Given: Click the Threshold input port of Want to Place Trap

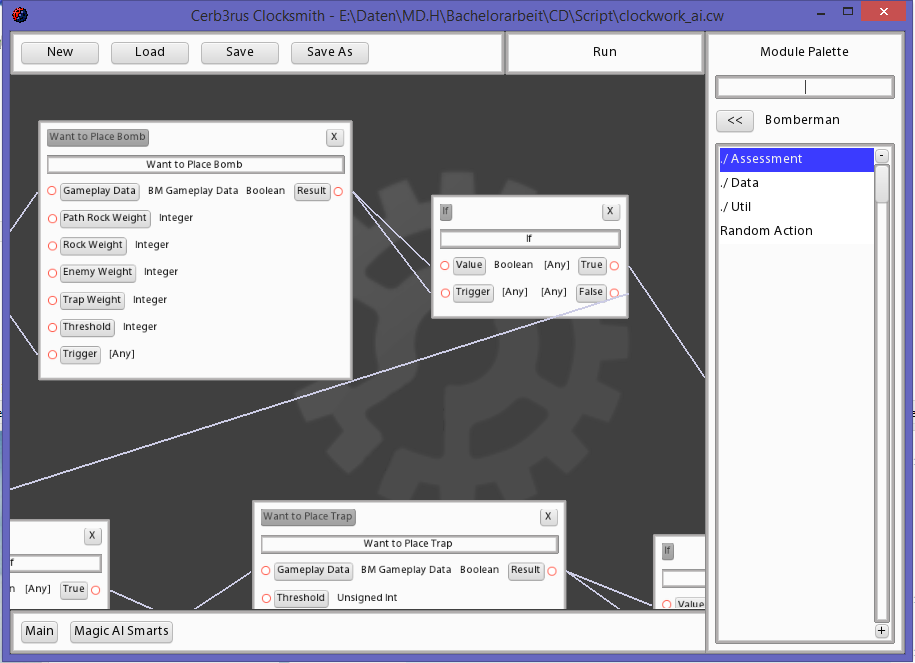Looking at the screenshot, I should [x=266, y=598].
